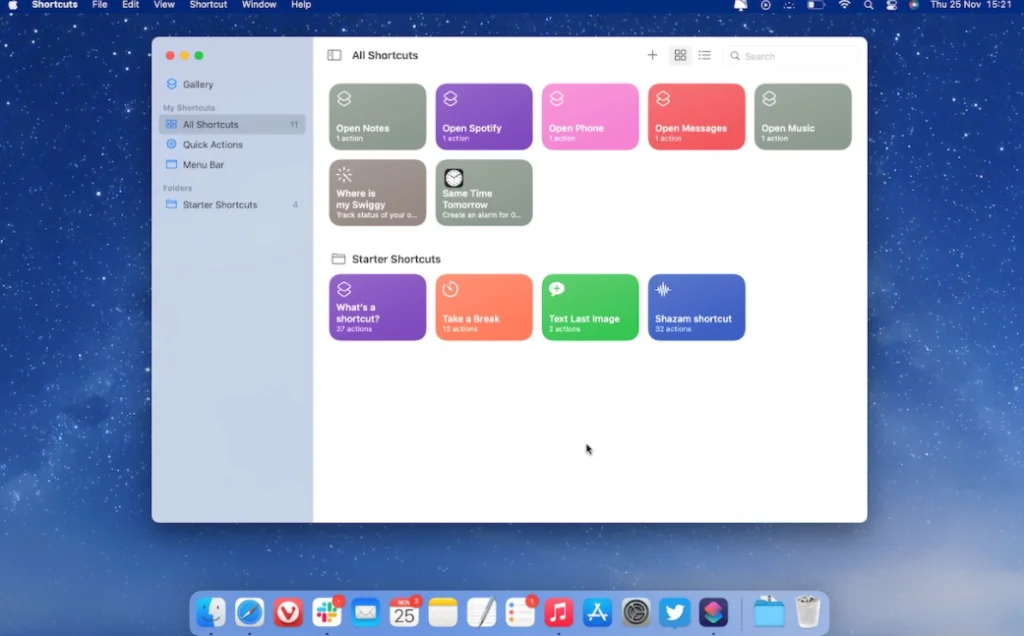Image resolution: width=1024 pixels, height=636 pixels.
Task: Click the sparkle icon on Where is my Swiggy
Action: [344, 175]
